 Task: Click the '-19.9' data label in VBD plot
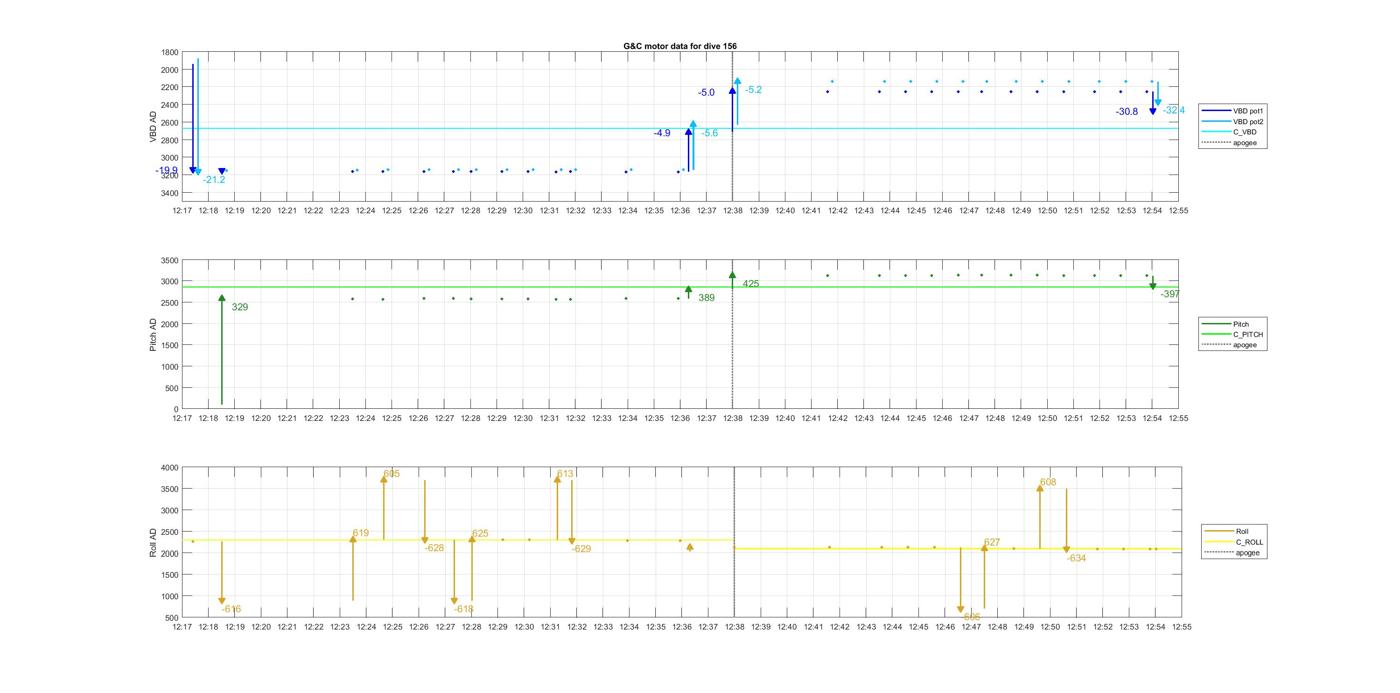pyautogui.click(x=167, y=171)
